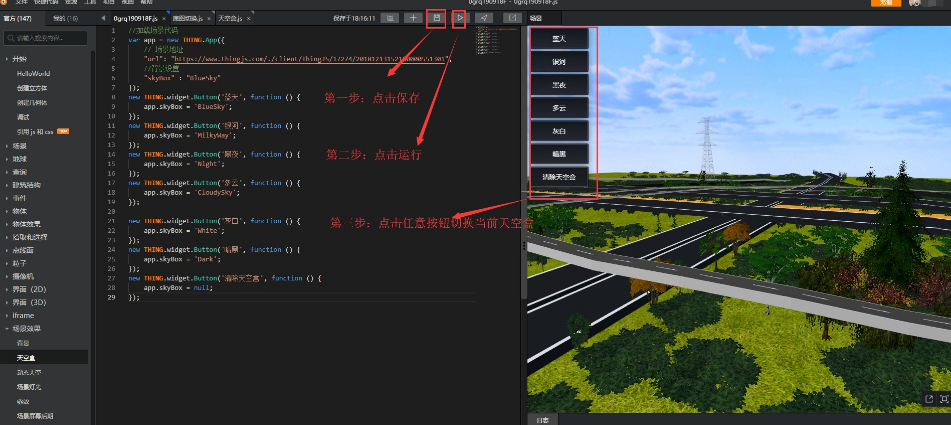The image size is (951, 425).
Task: Open the 引用 js 和 css example
Action: click(x=36, y=132)
